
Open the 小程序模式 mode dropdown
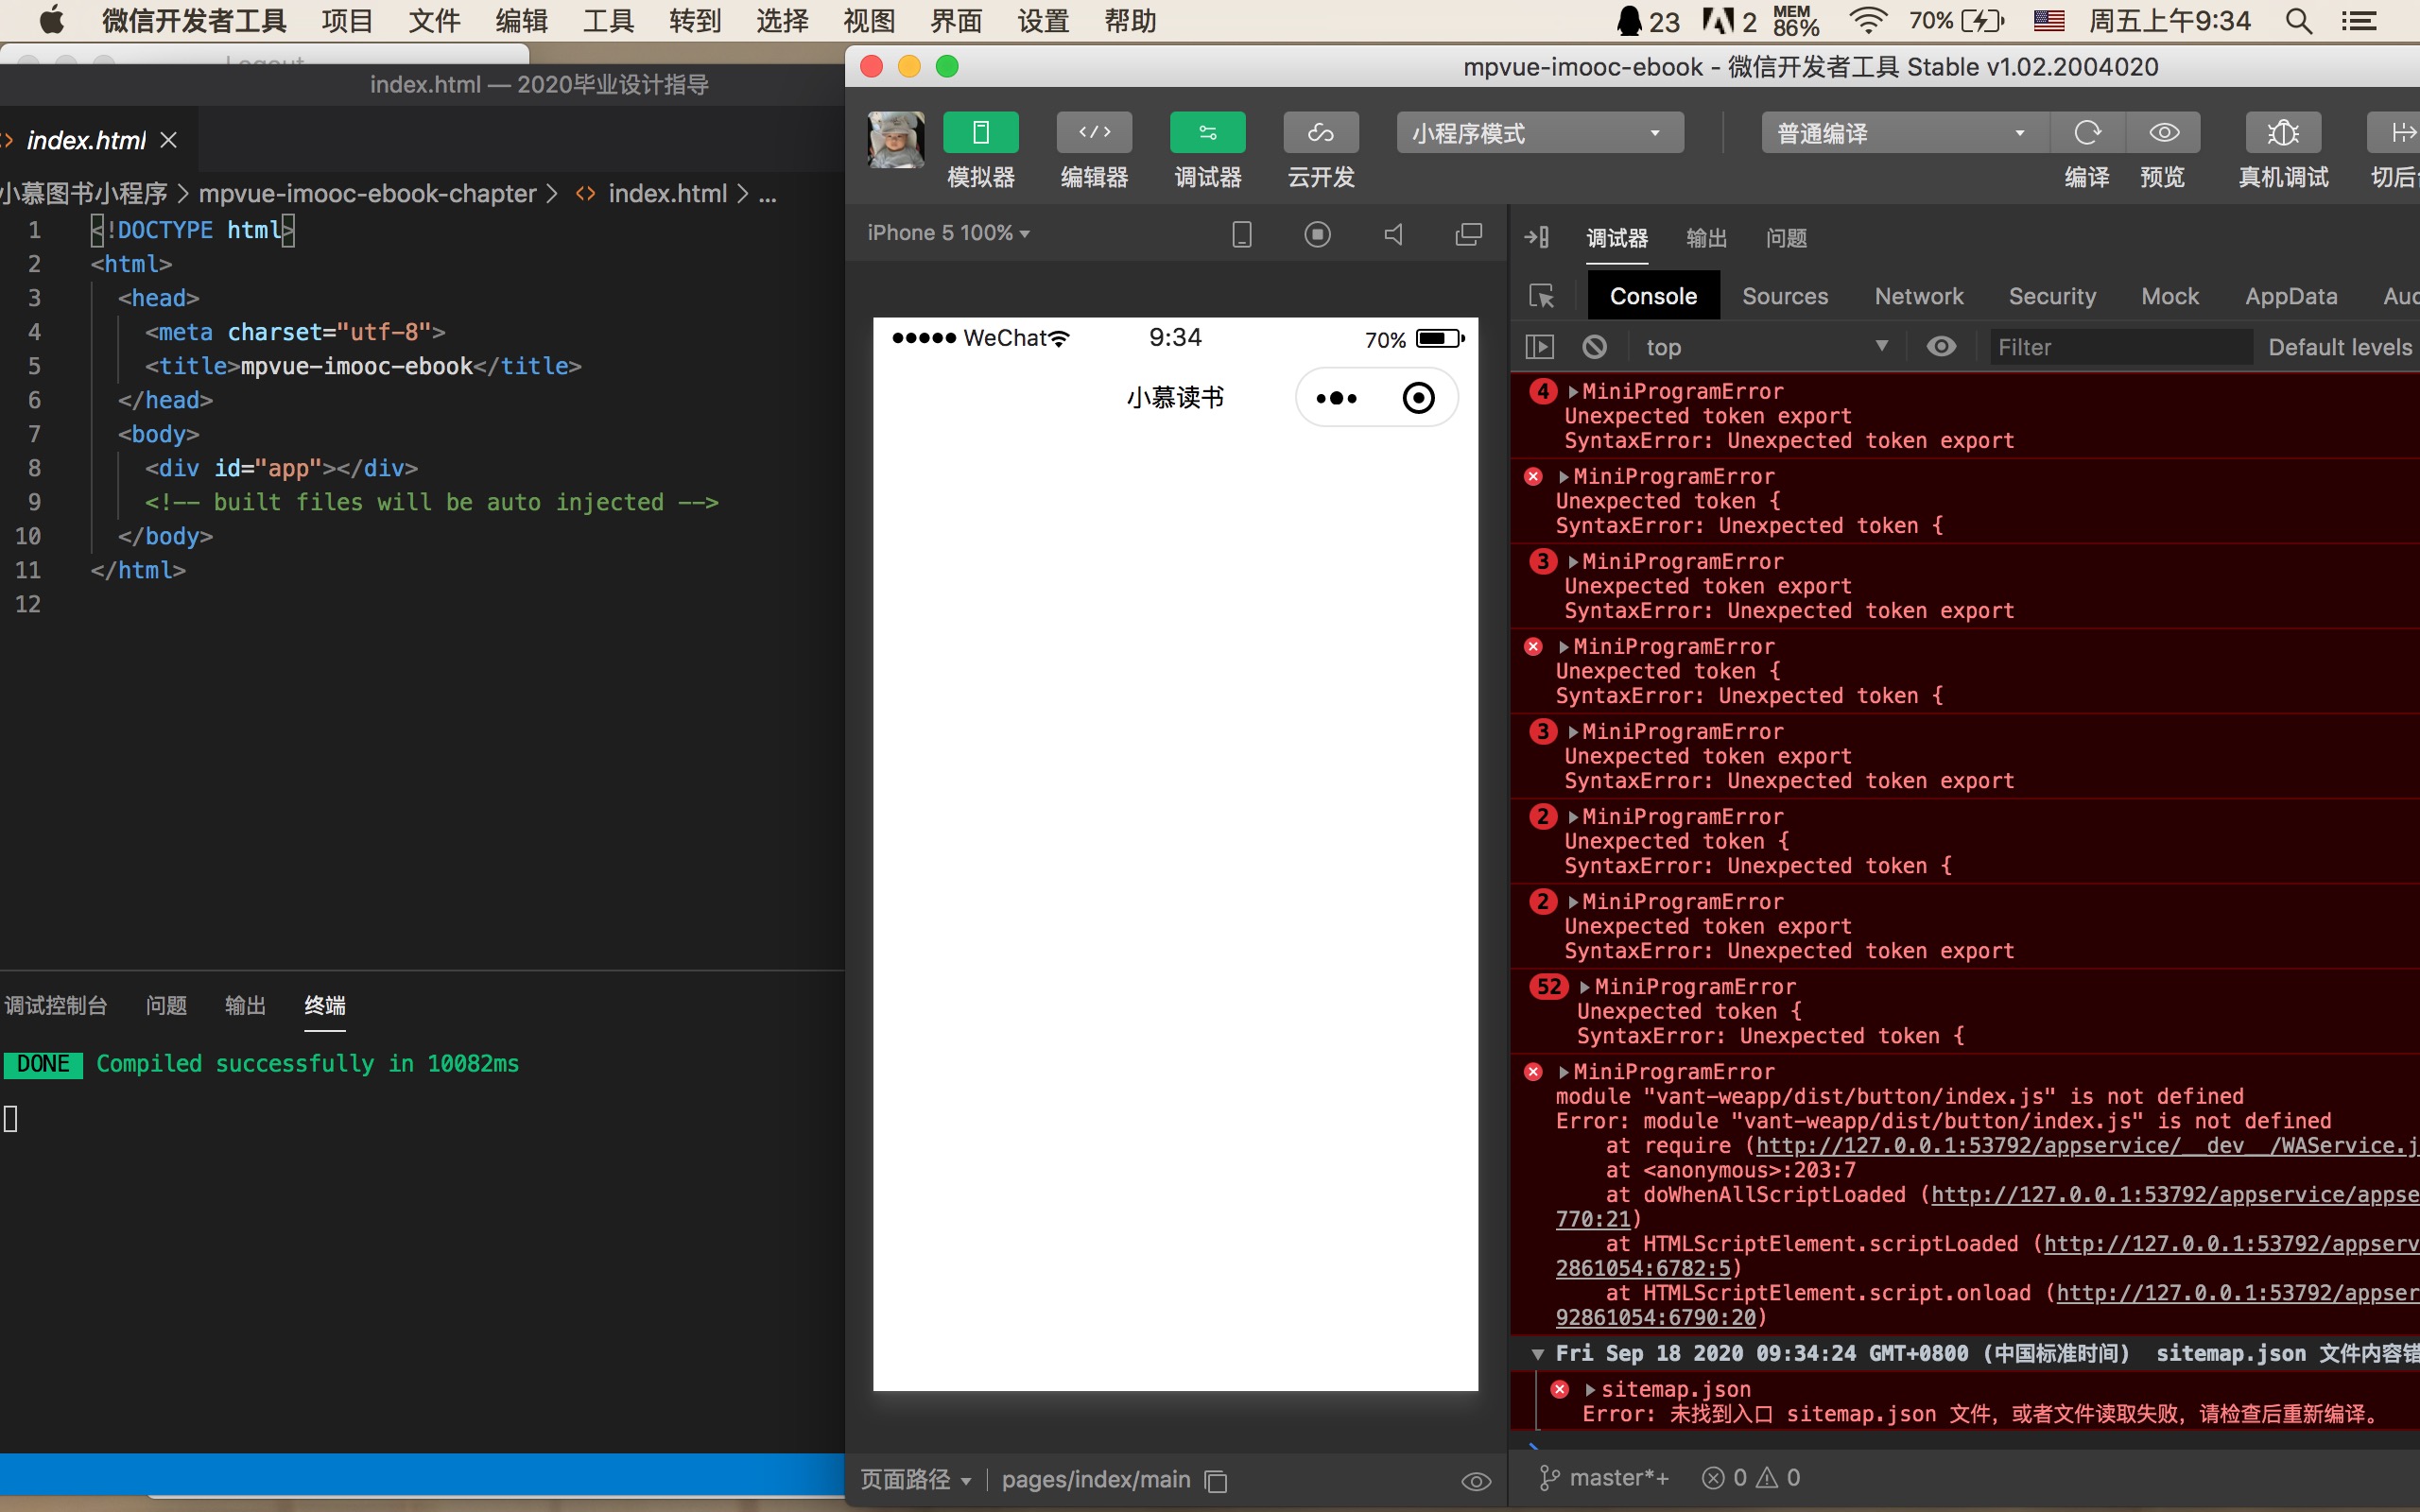(1539, 133)
